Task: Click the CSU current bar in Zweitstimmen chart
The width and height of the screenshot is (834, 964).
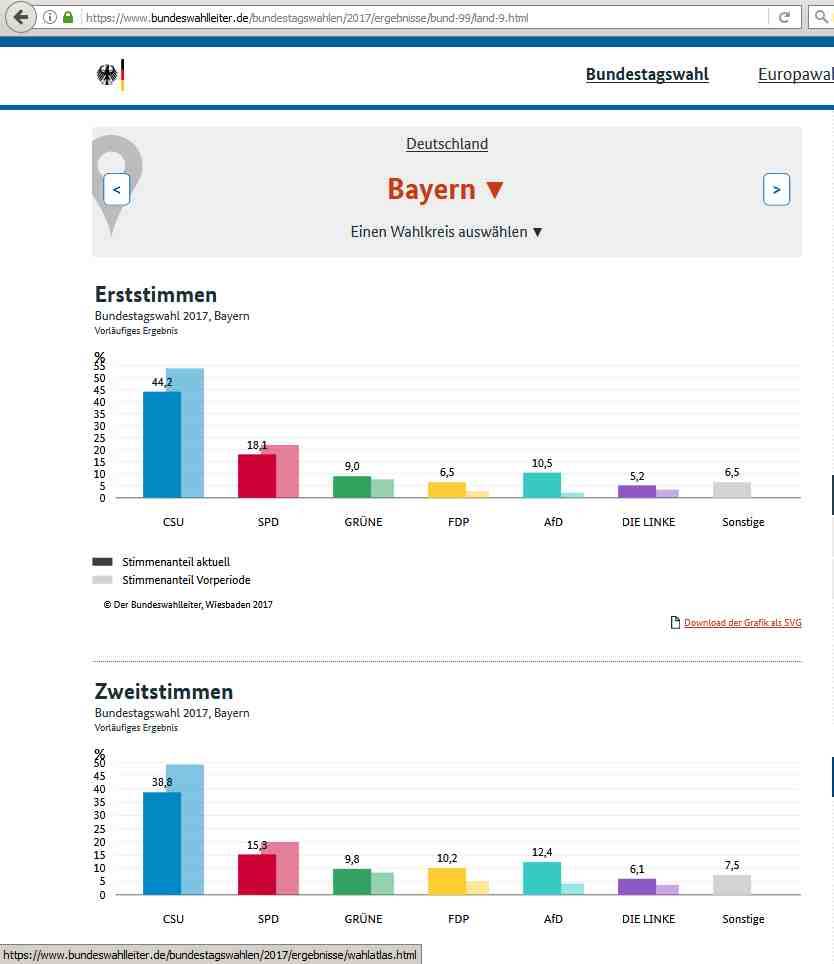Action: 162,843
